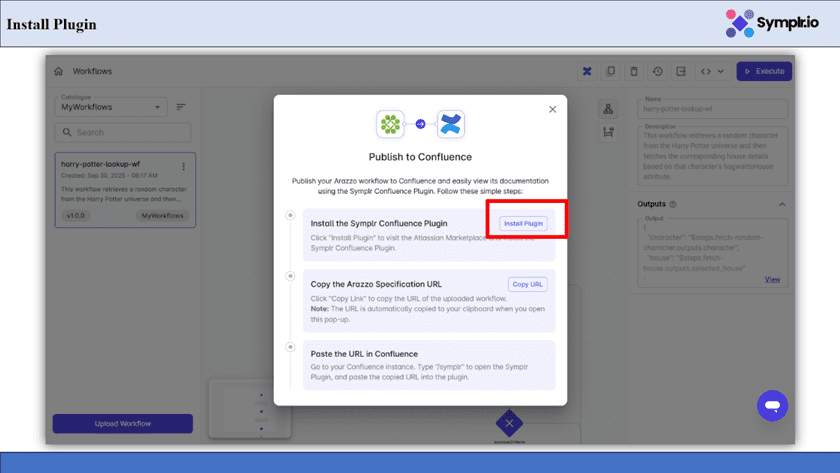840x473 pixels.
Task: Open the version history clock icon
Action: [x=658, y=72]
